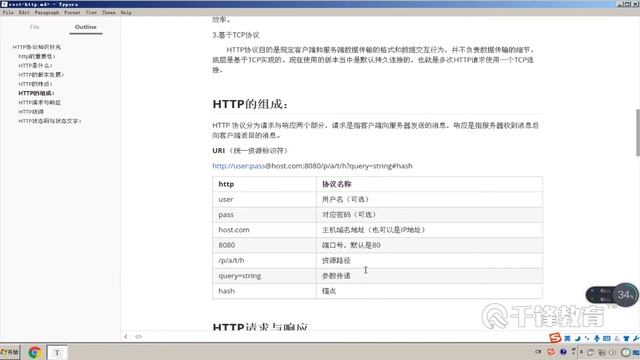Screen dimensions: 640x360
Task: Open the Paragraph menu
Action: click(x=47, y=13)
